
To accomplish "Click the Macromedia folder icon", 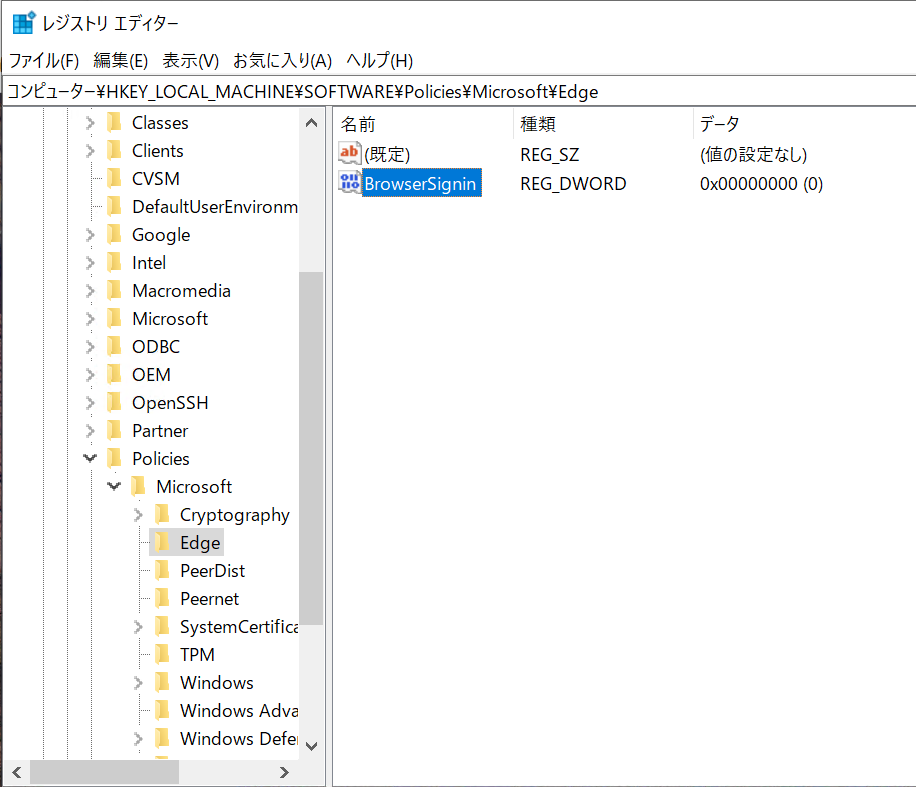I will click(x=114, y=290).
